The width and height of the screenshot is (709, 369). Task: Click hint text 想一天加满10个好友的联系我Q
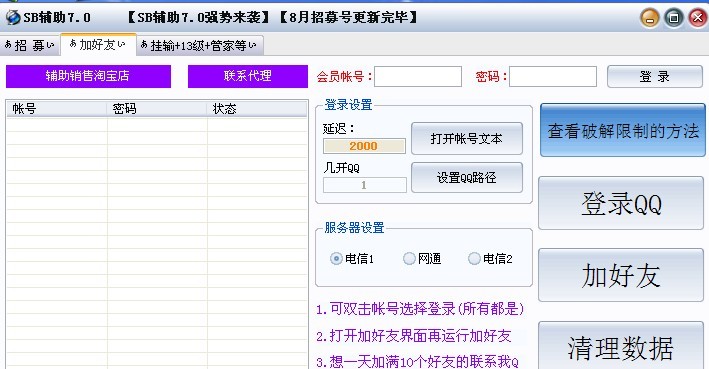(417, 362)
